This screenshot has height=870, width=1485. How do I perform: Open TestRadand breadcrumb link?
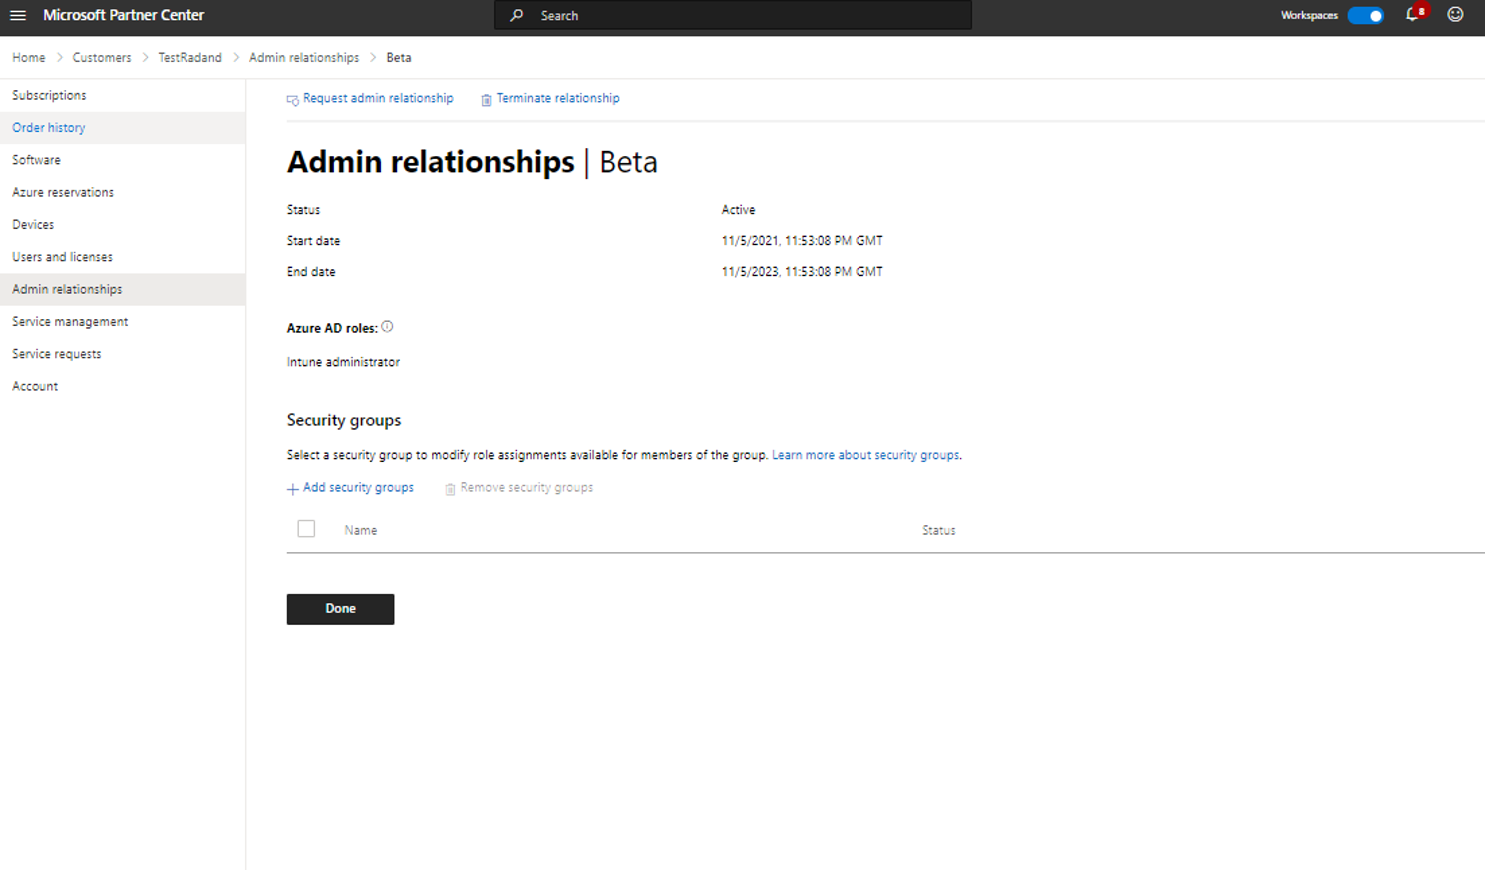(190, 57)
